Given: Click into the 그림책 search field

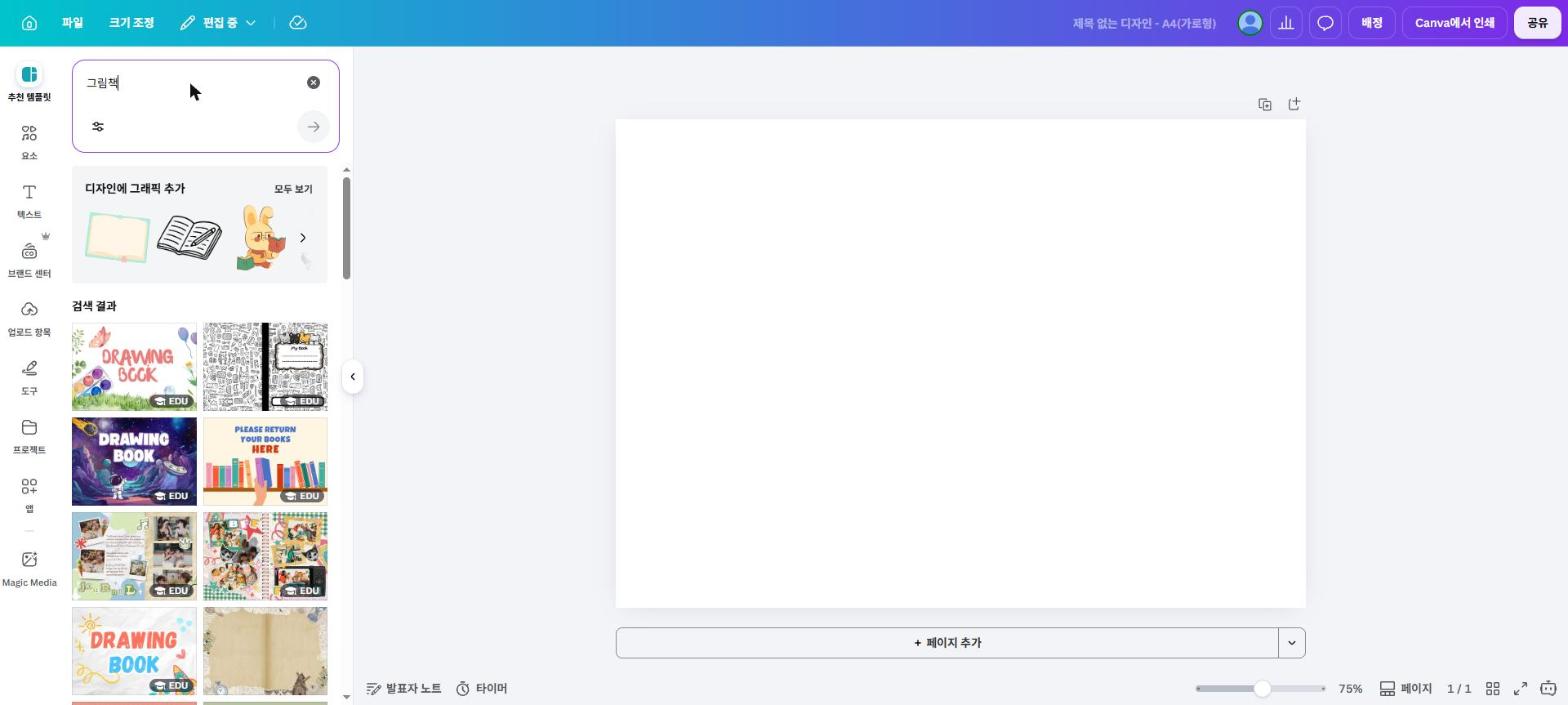Looking at the screenshot, I should click(x=190, y=83).
